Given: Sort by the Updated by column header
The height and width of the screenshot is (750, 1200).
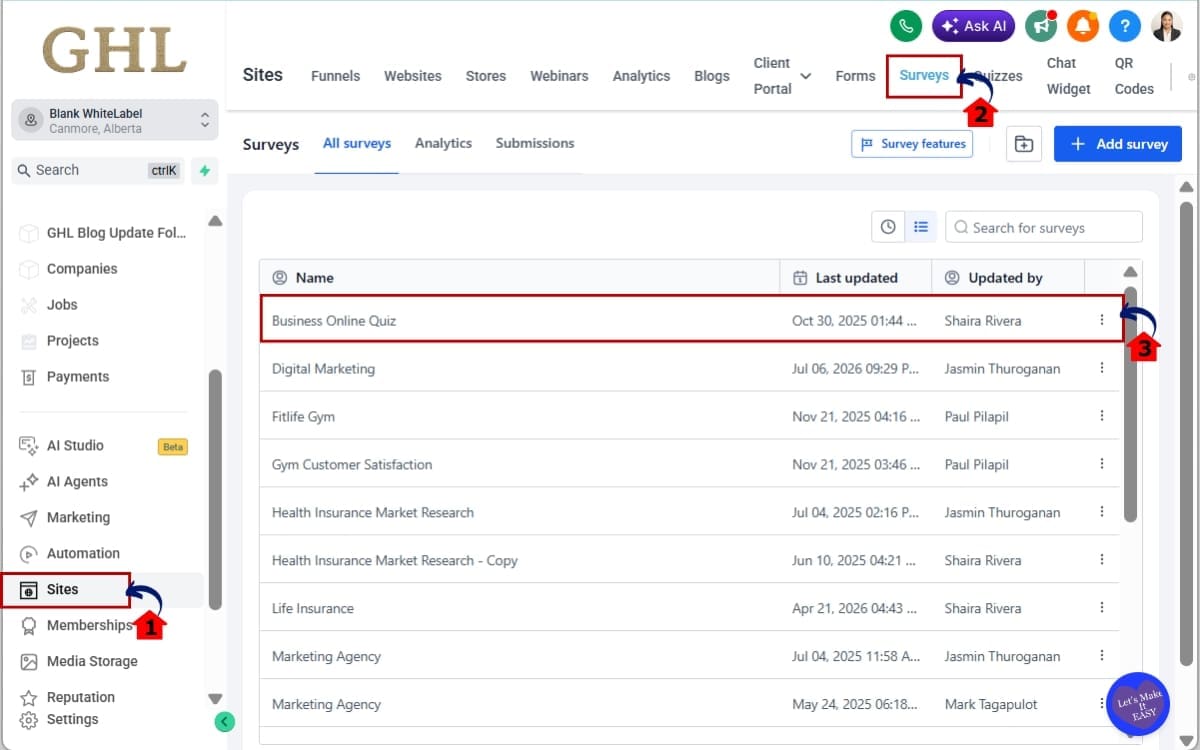Looking at the screenshot, I should [x=1008, y=278].
